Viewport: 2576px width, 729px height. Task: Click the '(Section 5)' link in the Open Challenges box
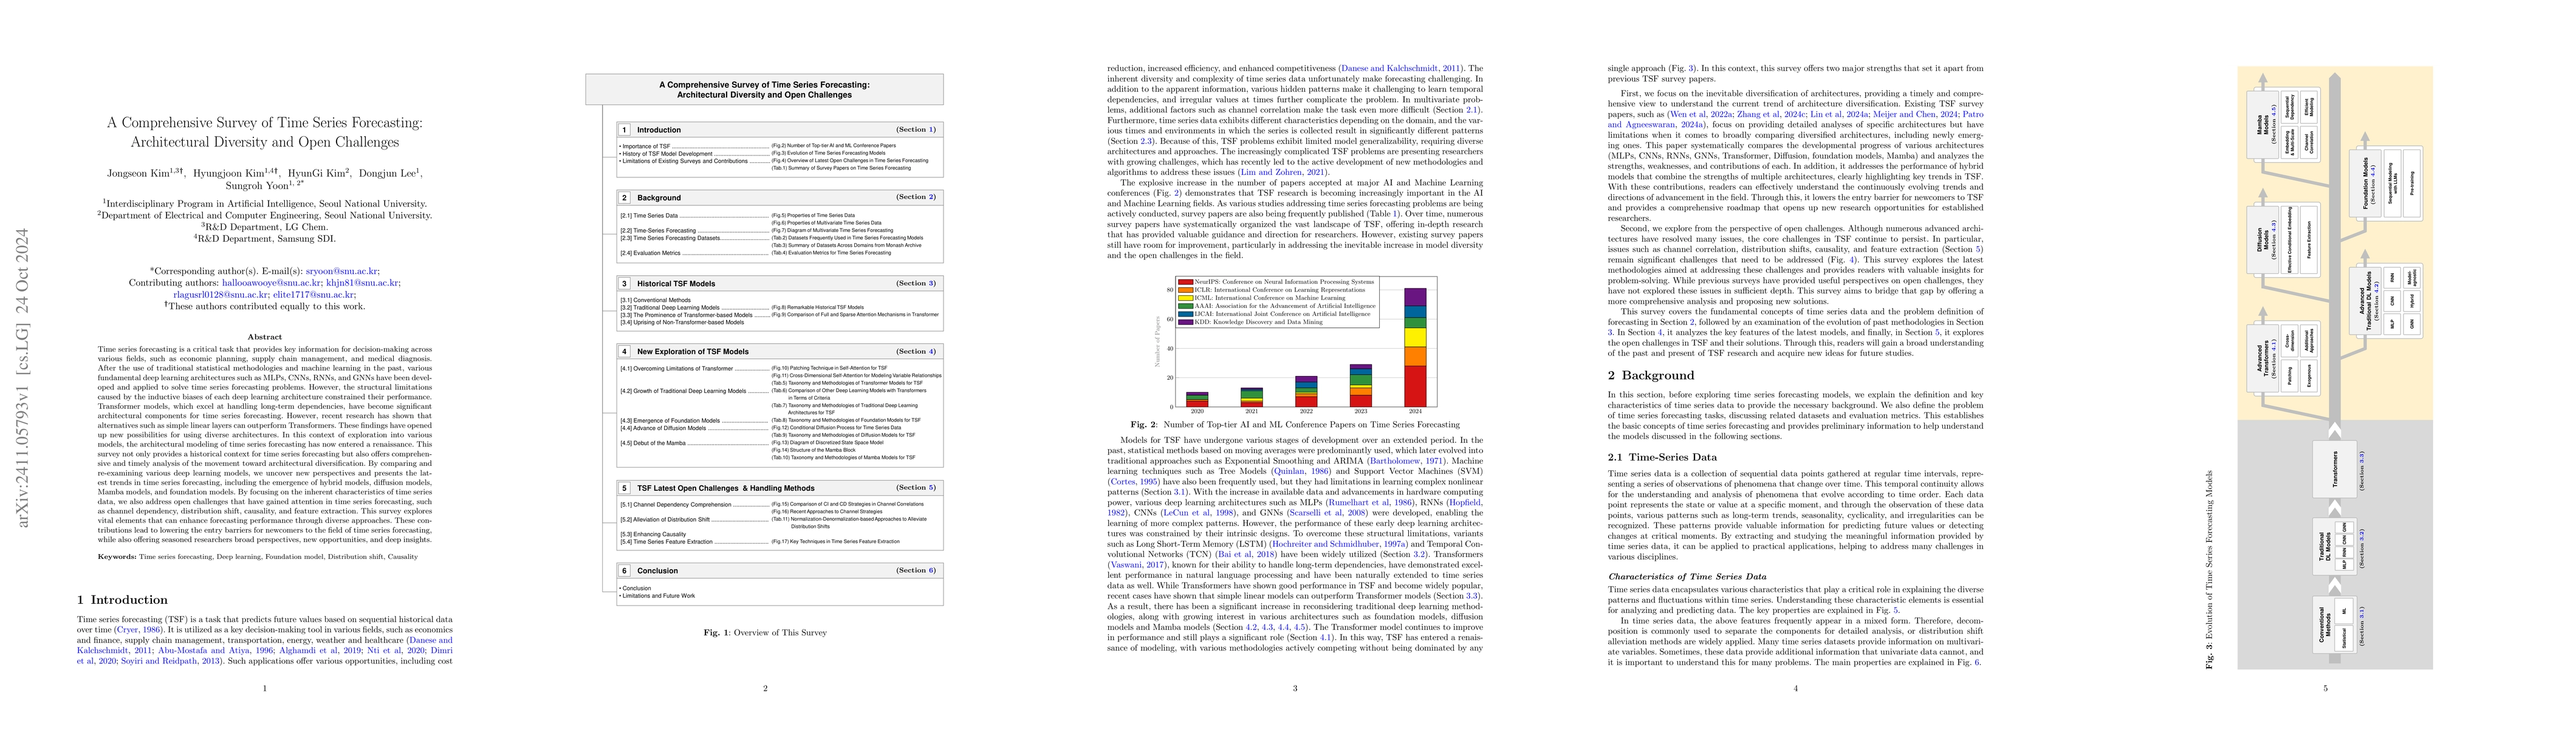pos(916,488)
